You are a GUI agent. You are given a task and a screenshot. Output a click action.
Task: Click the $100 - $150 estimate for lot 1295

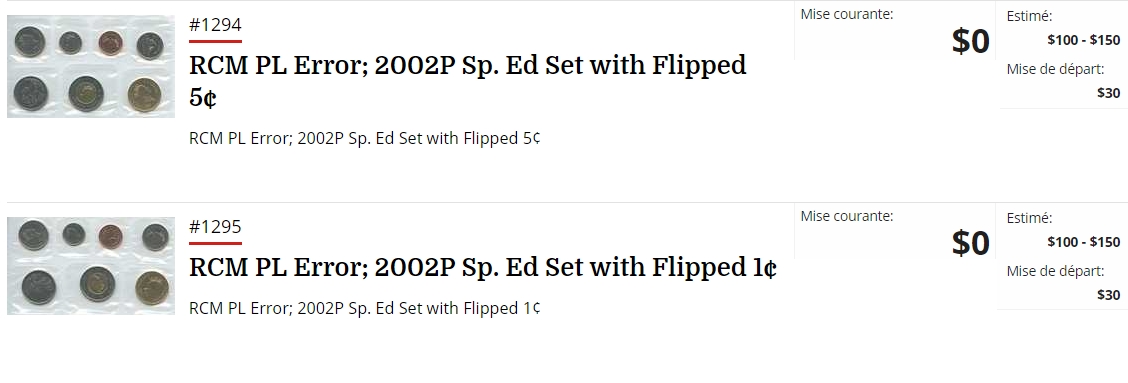(x=1083, y=242)
